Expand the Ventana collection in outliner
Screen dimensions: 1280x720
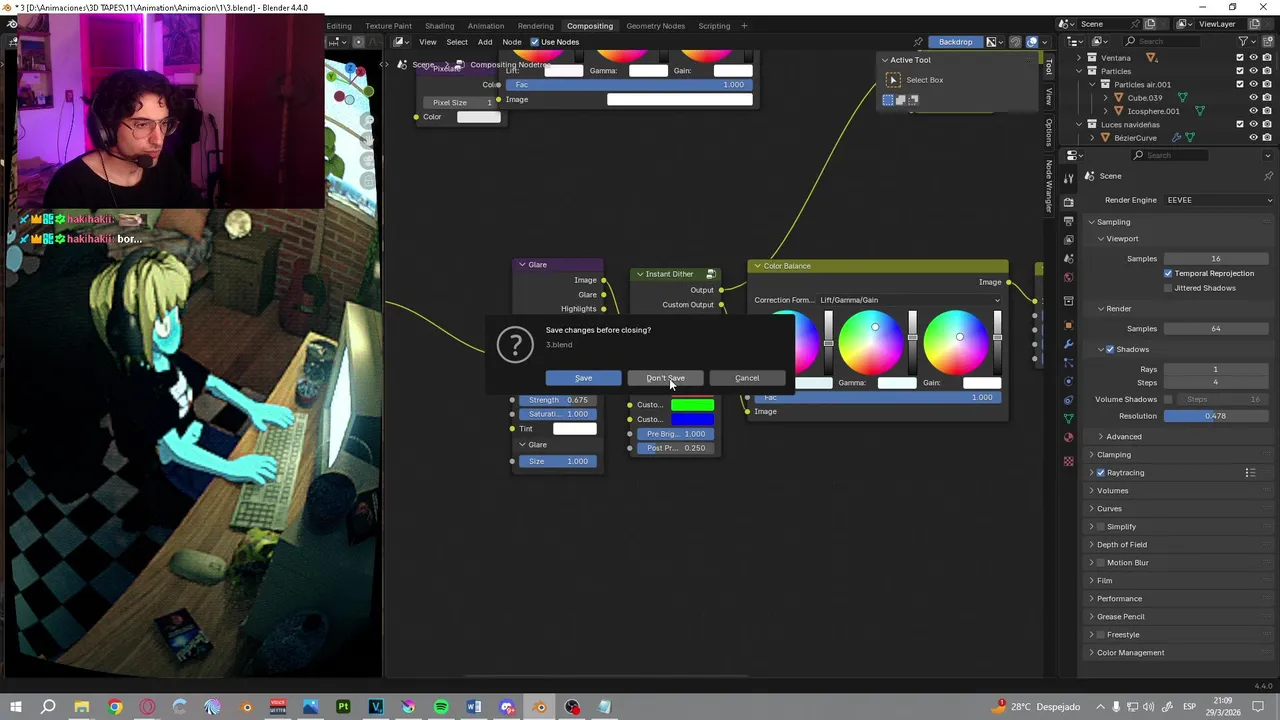(x=1079, y=58)
